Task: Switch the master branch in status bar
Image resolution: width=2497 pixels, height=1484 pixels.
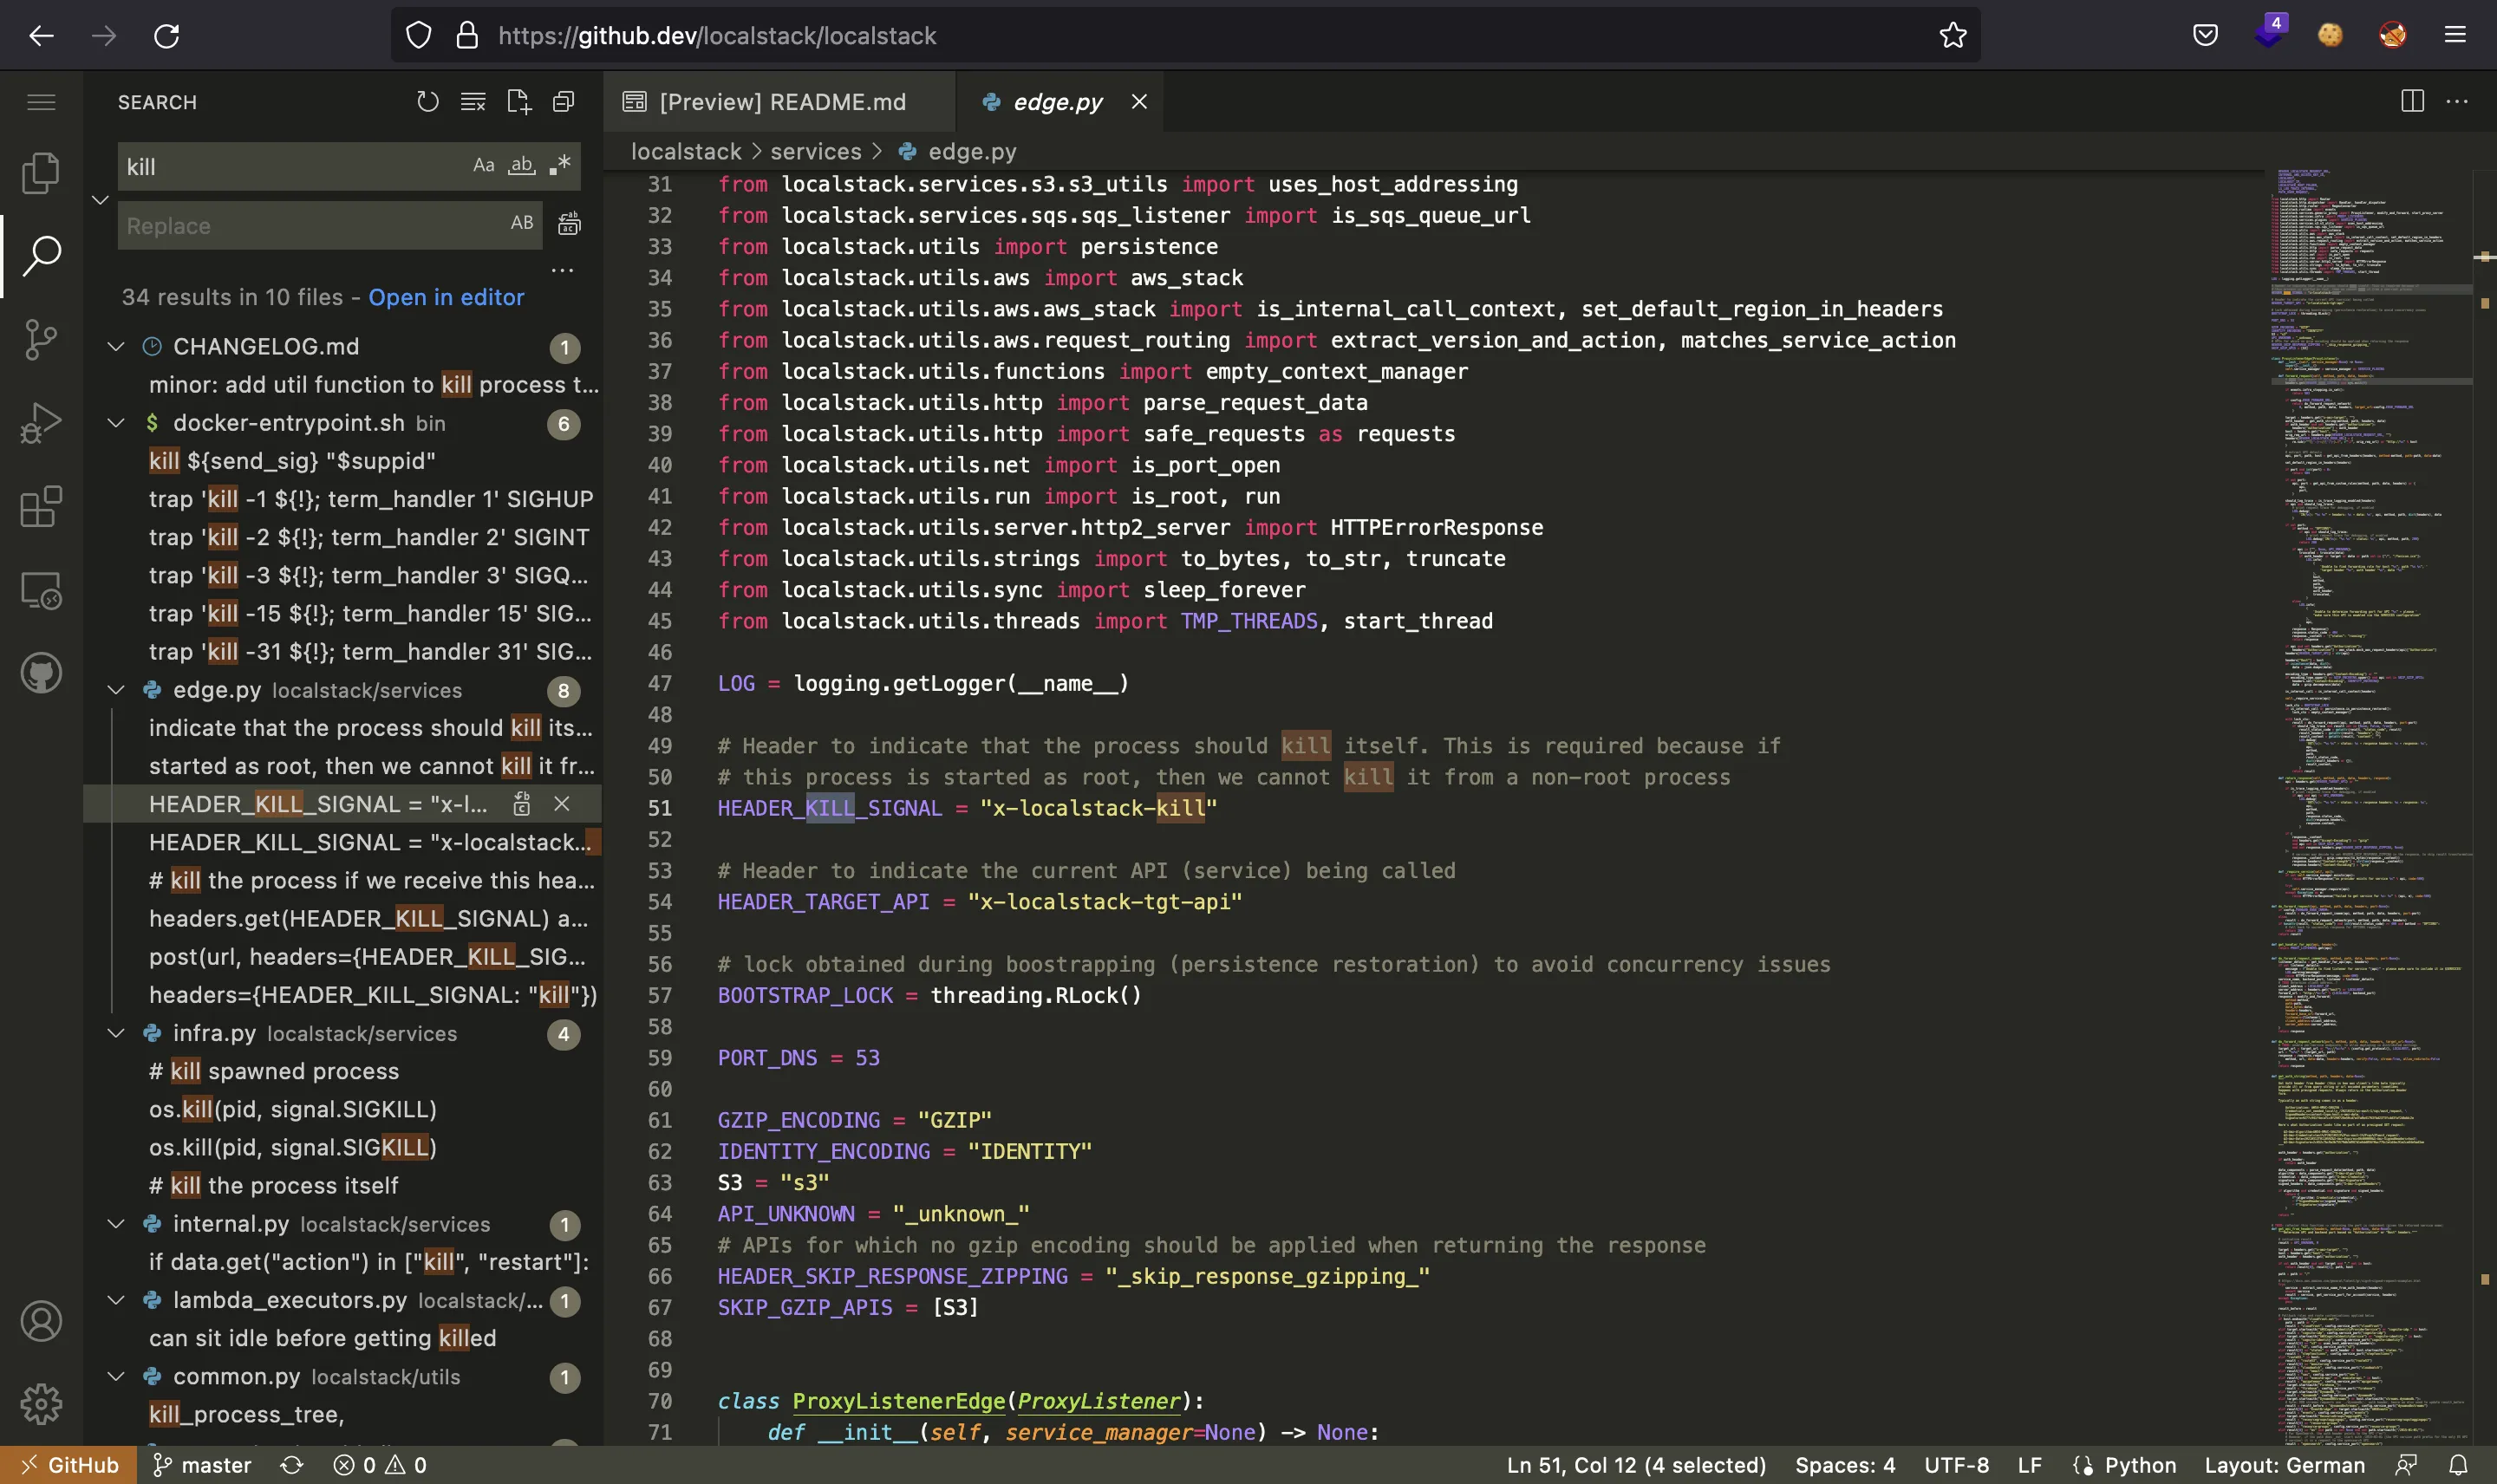Action: point(202,1465)
